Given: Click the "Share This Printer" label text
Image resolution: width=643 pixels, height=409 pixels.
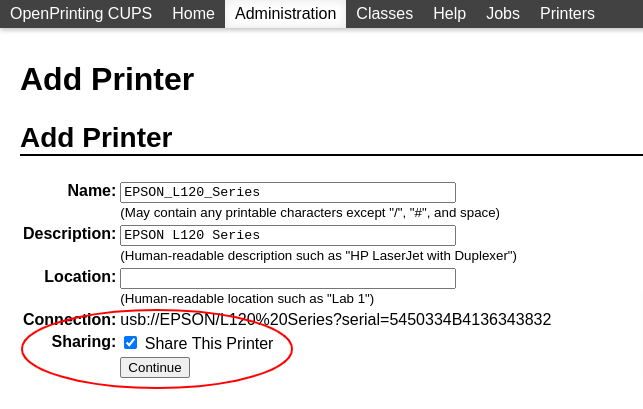Looking at the screenshot, I should [209, 343].
